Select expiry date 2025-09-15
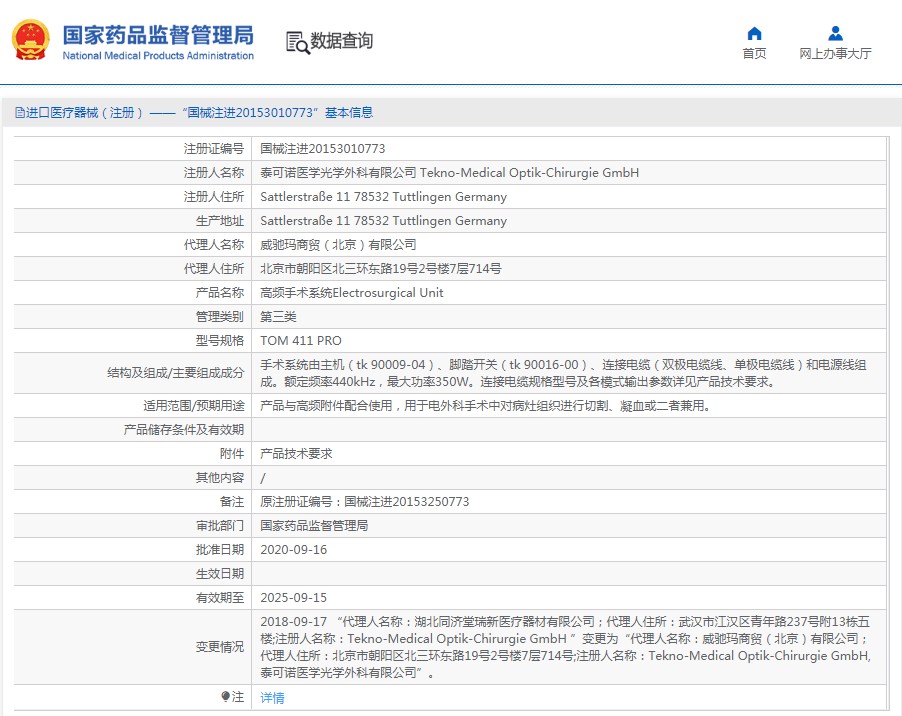The image size is (902, 716). click(293, 598)
